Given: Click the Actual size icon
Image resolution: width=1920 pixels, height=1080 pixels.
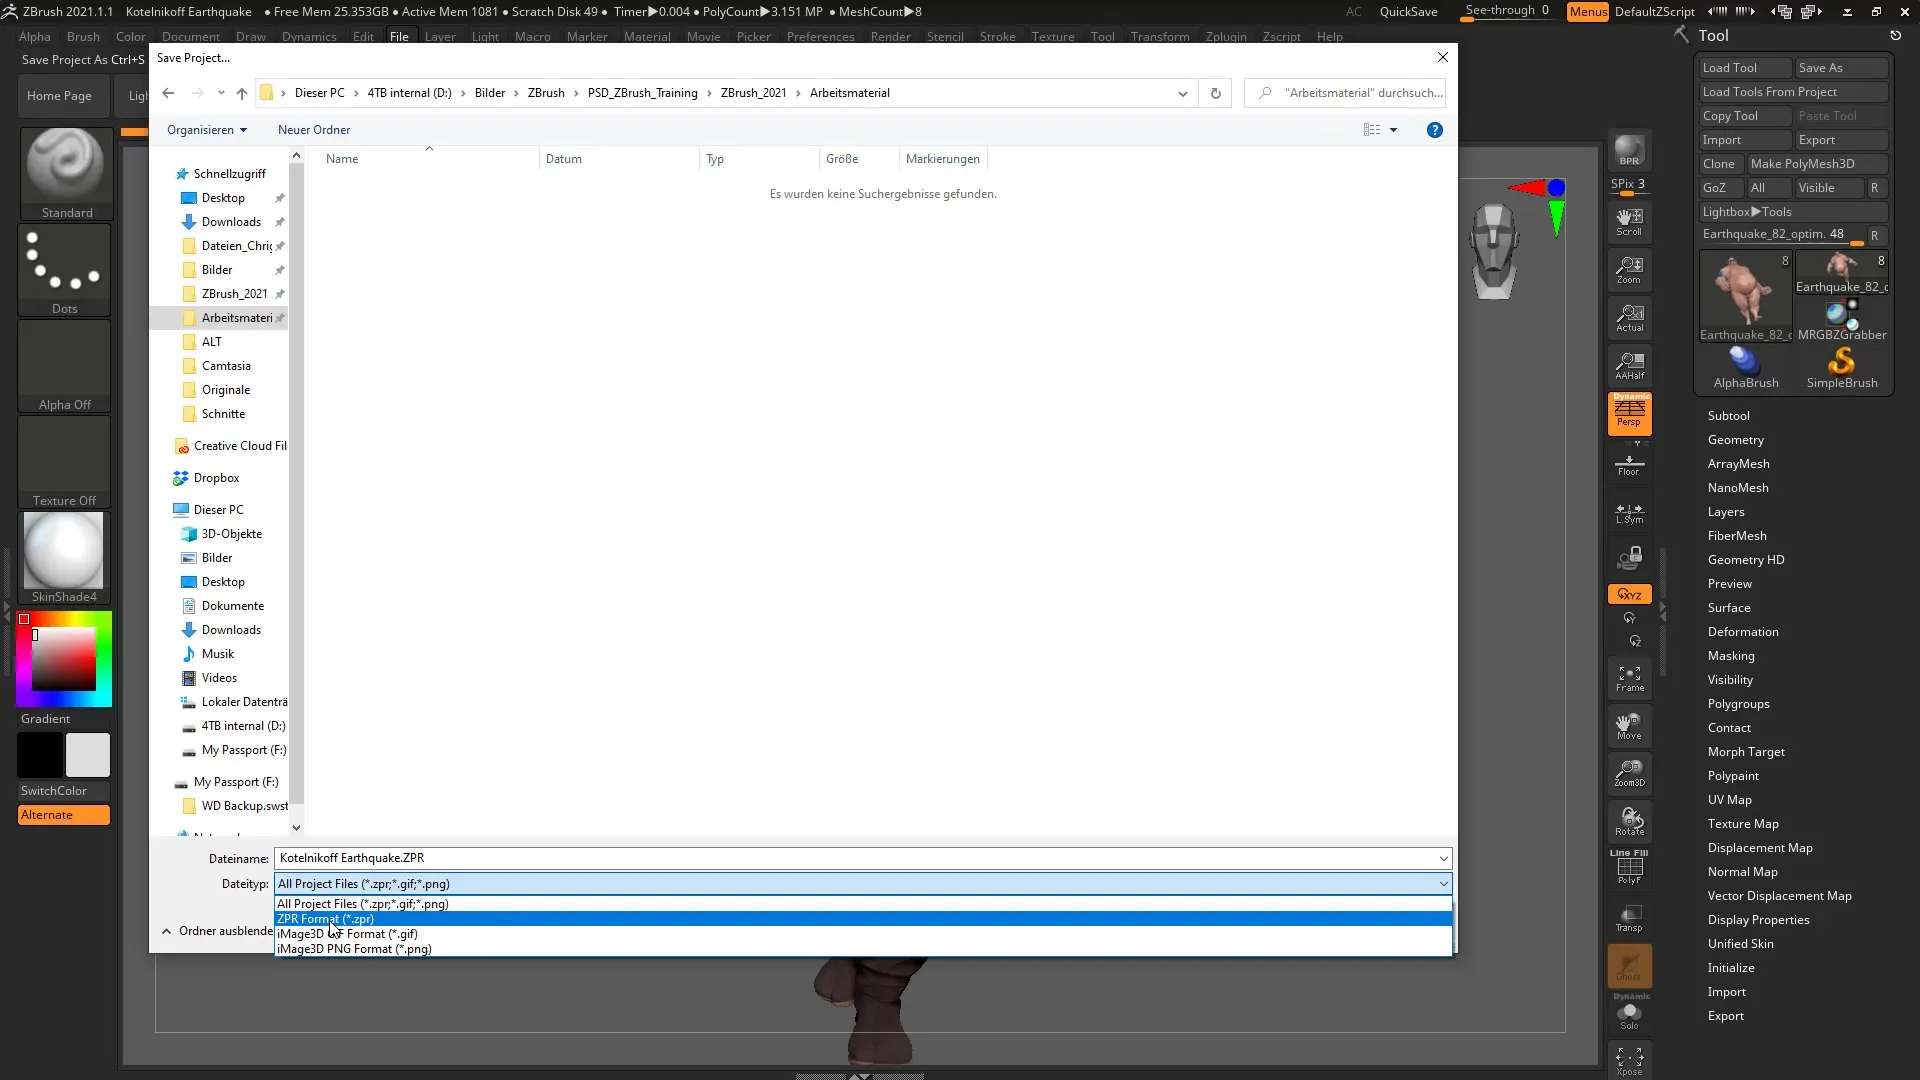Looking at the screenshot, I should tap(1629, 318).
